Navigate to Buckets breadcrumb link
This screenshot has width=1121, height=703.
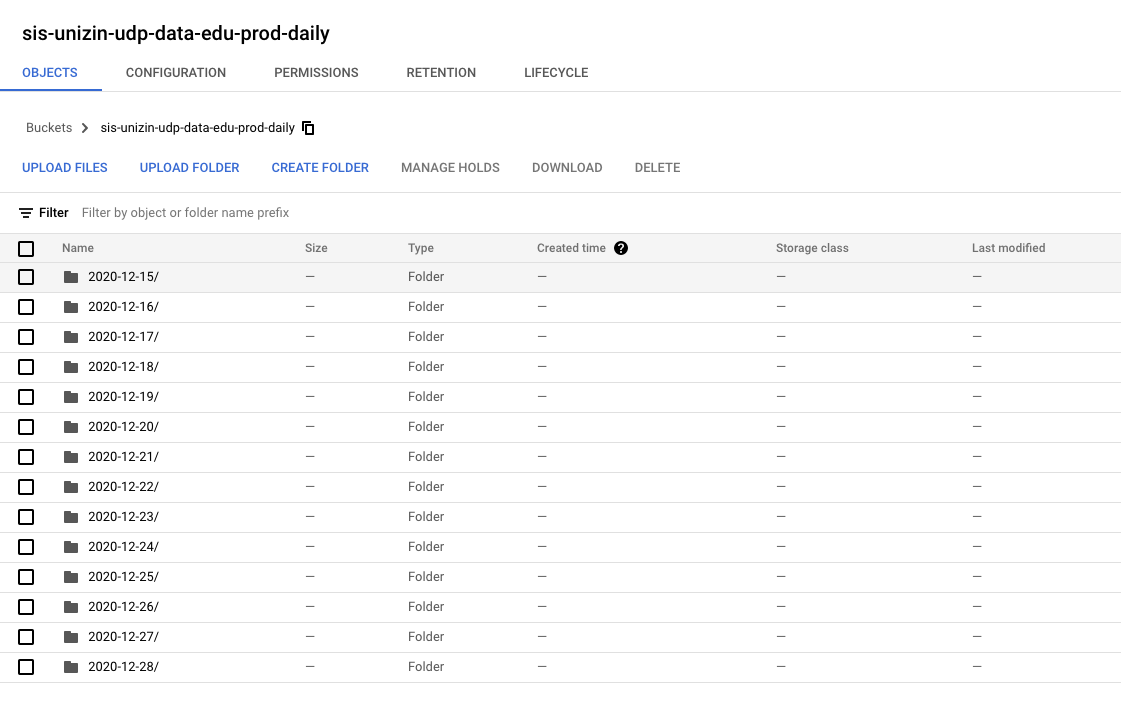[49, 128]
